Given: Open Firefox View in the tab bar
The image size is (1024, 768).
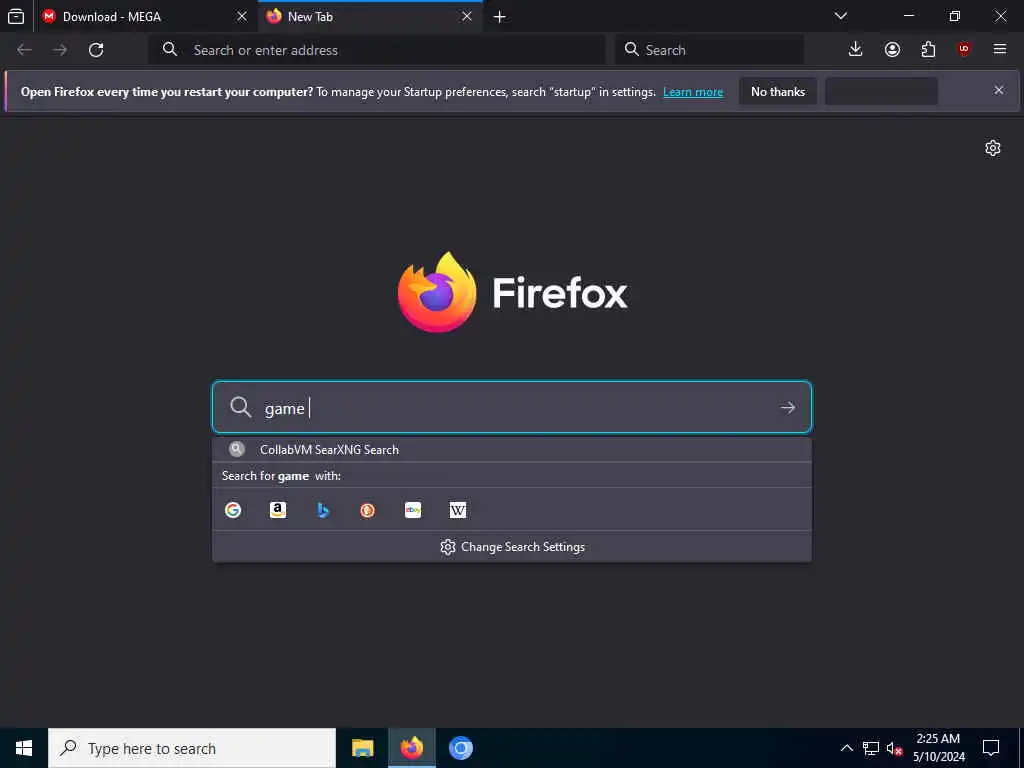Looking at the screenshot, I should (16, 16).
